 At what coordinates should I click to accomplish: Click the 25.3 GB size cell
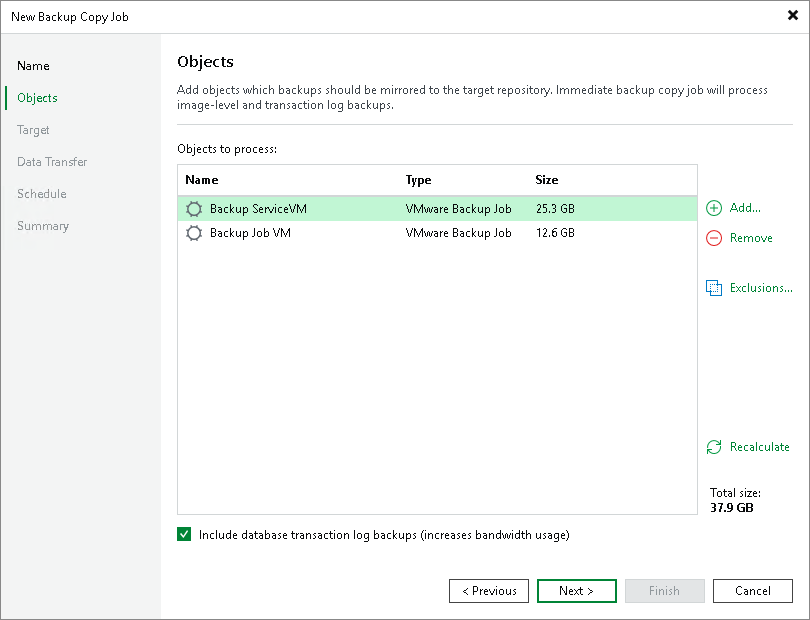coord(555,209)
